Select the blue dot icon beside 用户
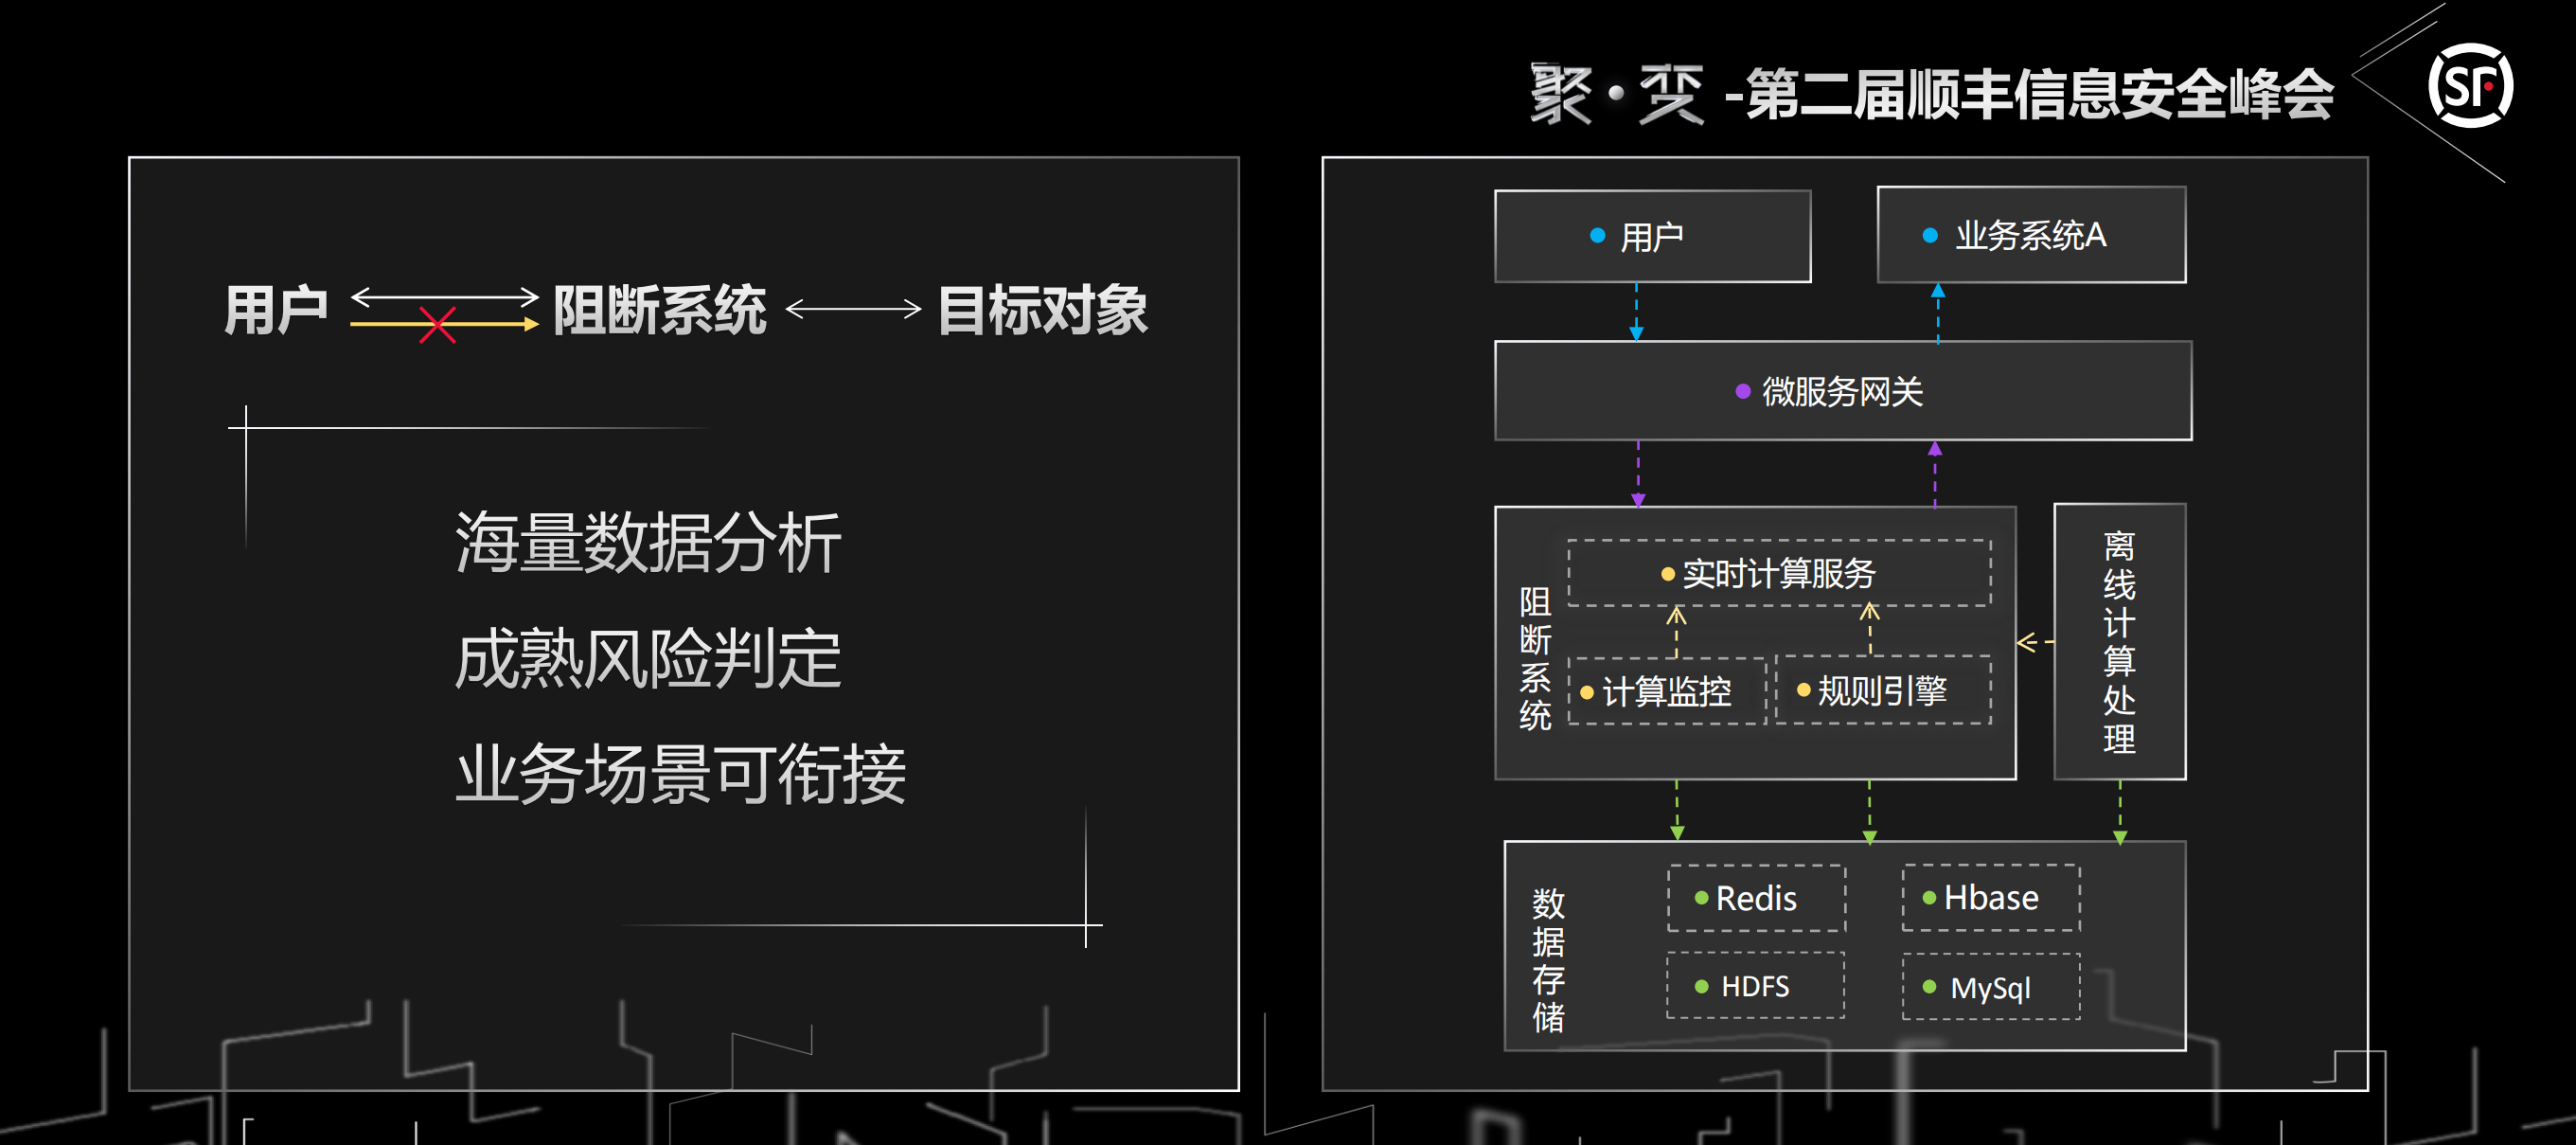The width and height of the screenshot is (2576, 1145). point(1599,236)
